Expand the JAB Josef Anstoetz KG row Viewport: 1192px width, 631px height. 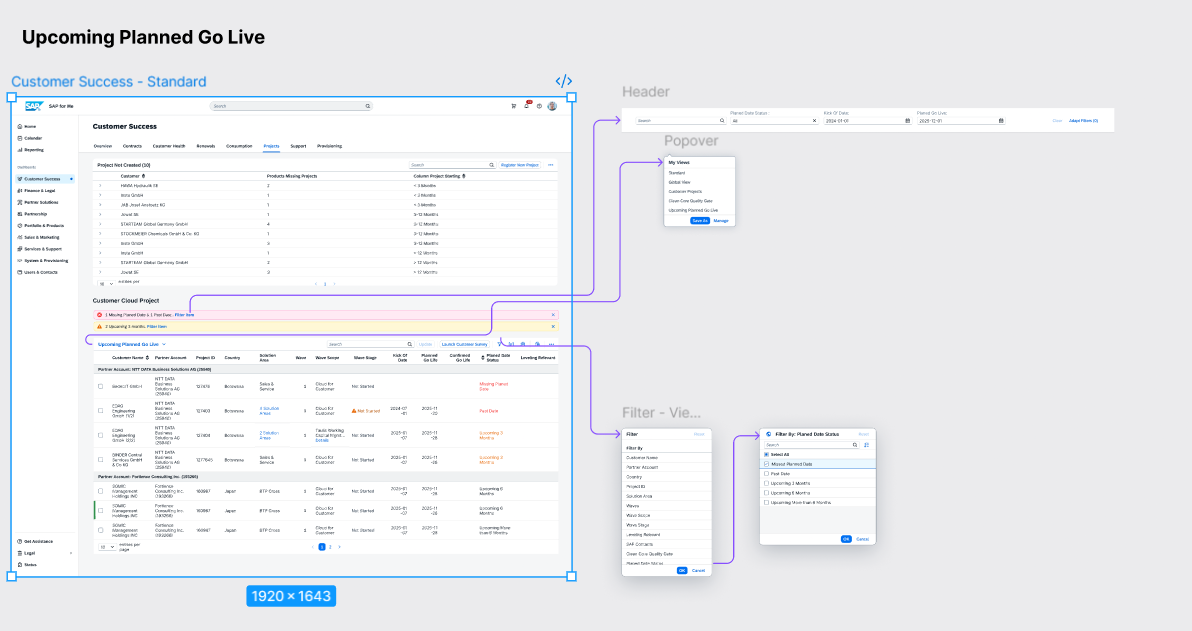(x=100, y=205)
